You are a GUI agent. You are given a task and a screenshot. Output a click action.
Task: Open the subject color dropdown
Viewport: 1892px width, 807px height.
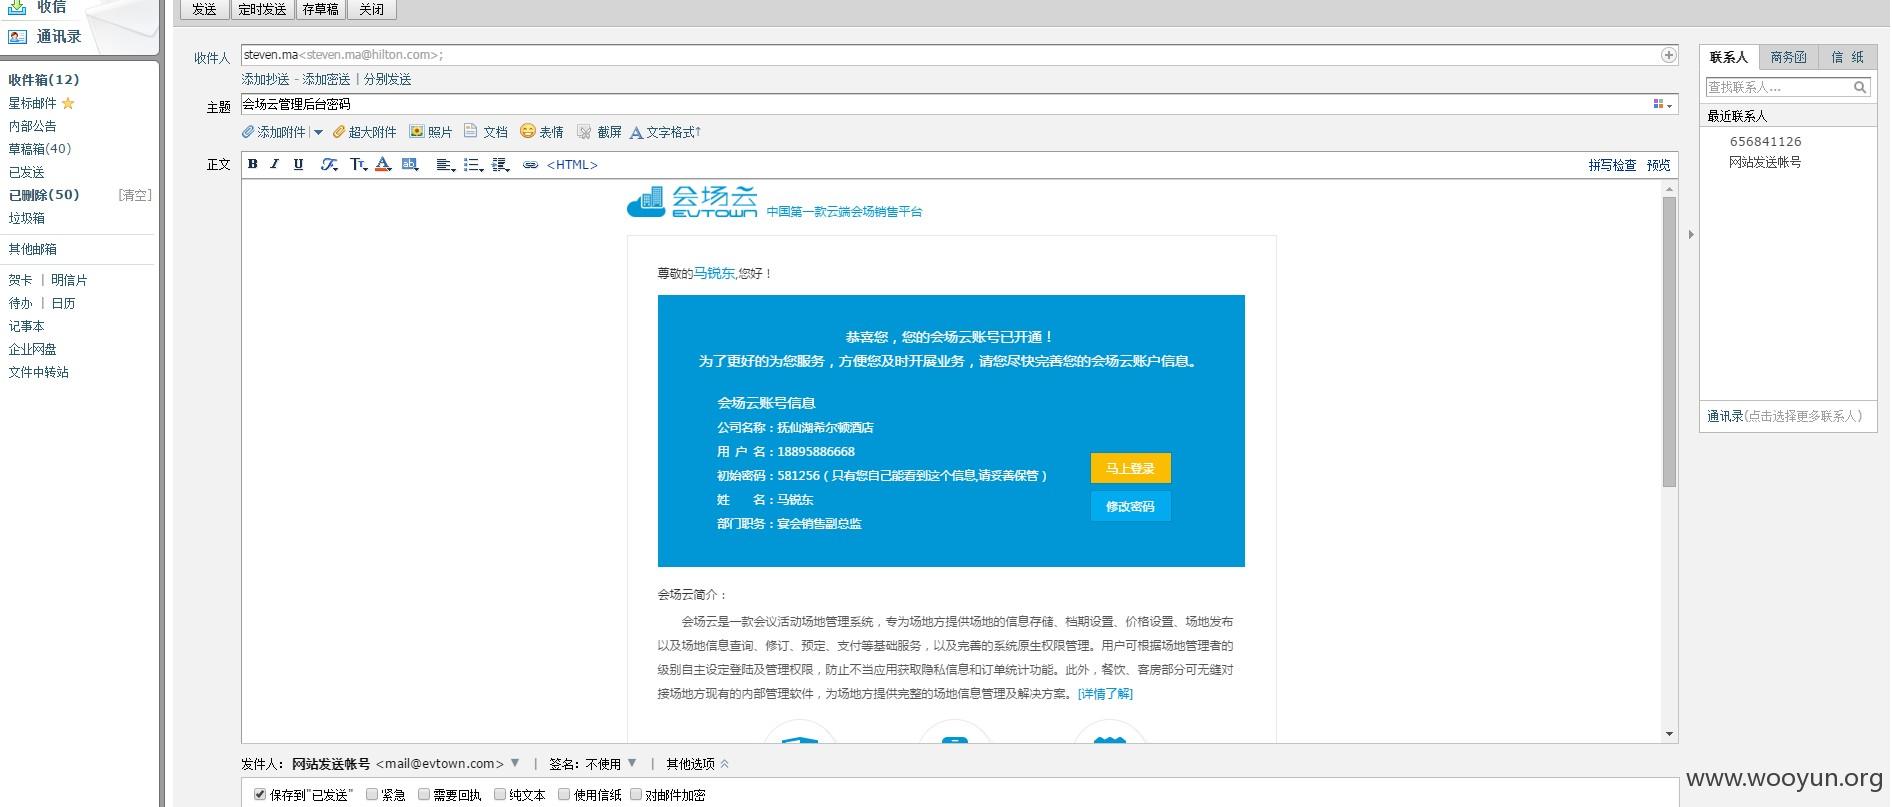tap(1662, 104)
